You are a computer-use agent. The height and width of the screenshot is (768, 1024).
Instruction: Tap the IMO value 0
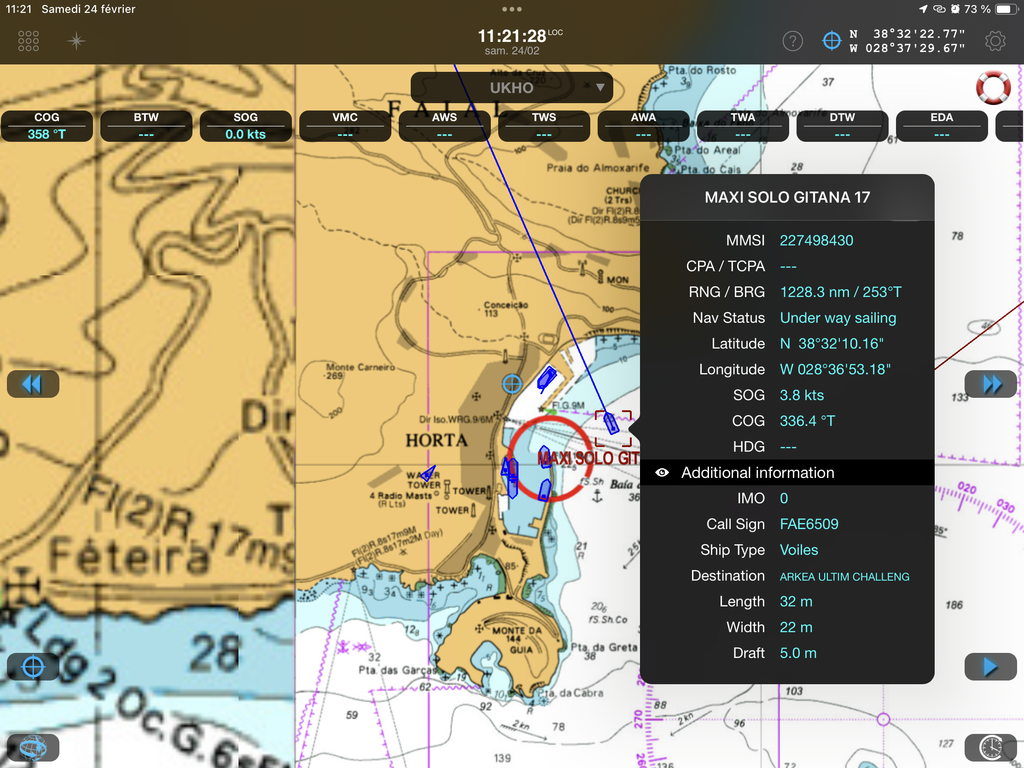coord(784,498)
